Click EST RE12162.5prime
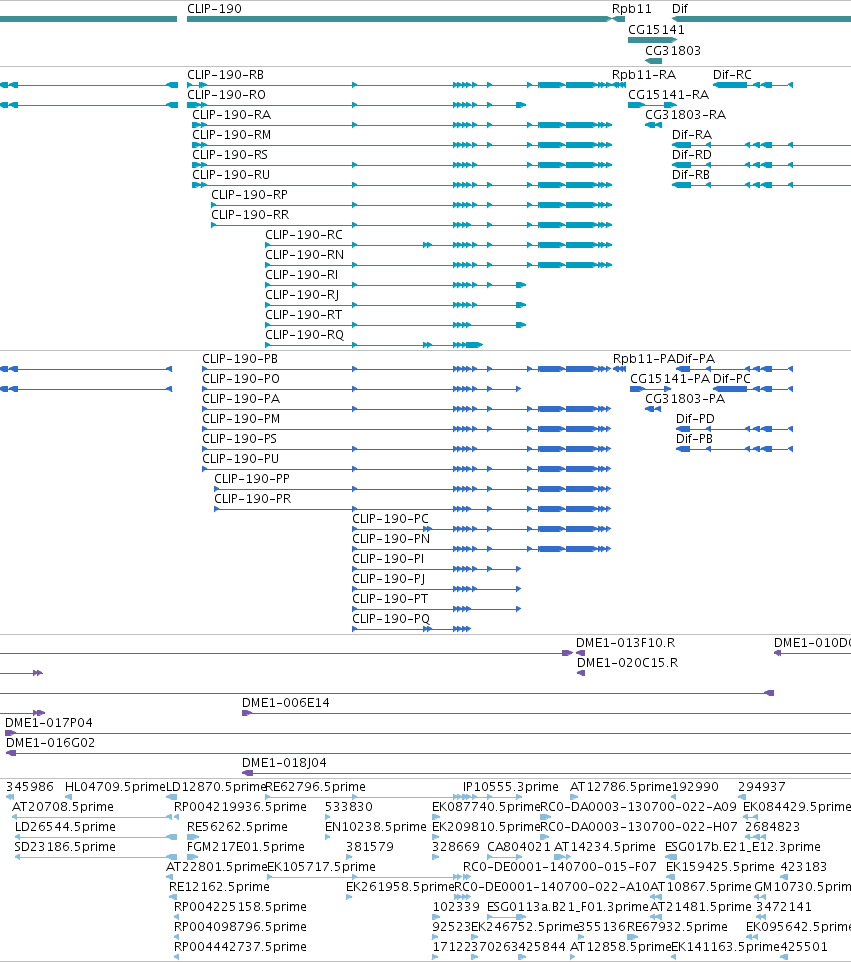 pyautogui.click(x=219, y=887)
